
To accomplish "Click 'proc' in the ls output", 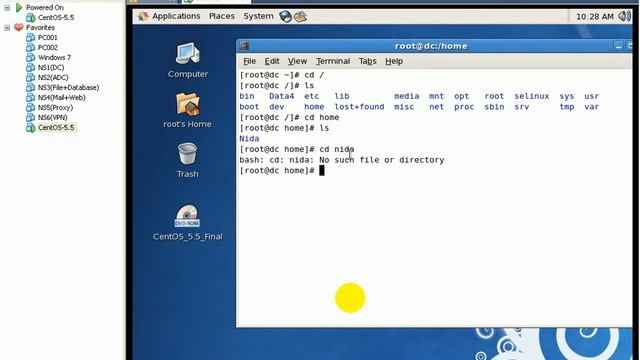I will click(464, 107).
